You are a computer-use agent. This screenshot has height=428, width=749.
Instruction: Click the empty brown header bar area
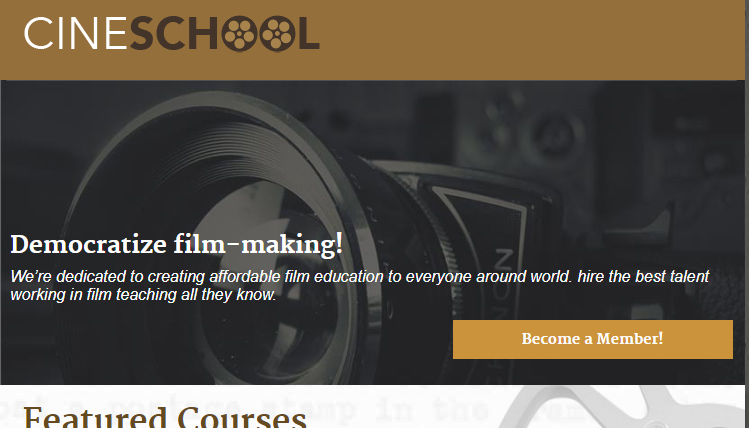tap(530, 40)
